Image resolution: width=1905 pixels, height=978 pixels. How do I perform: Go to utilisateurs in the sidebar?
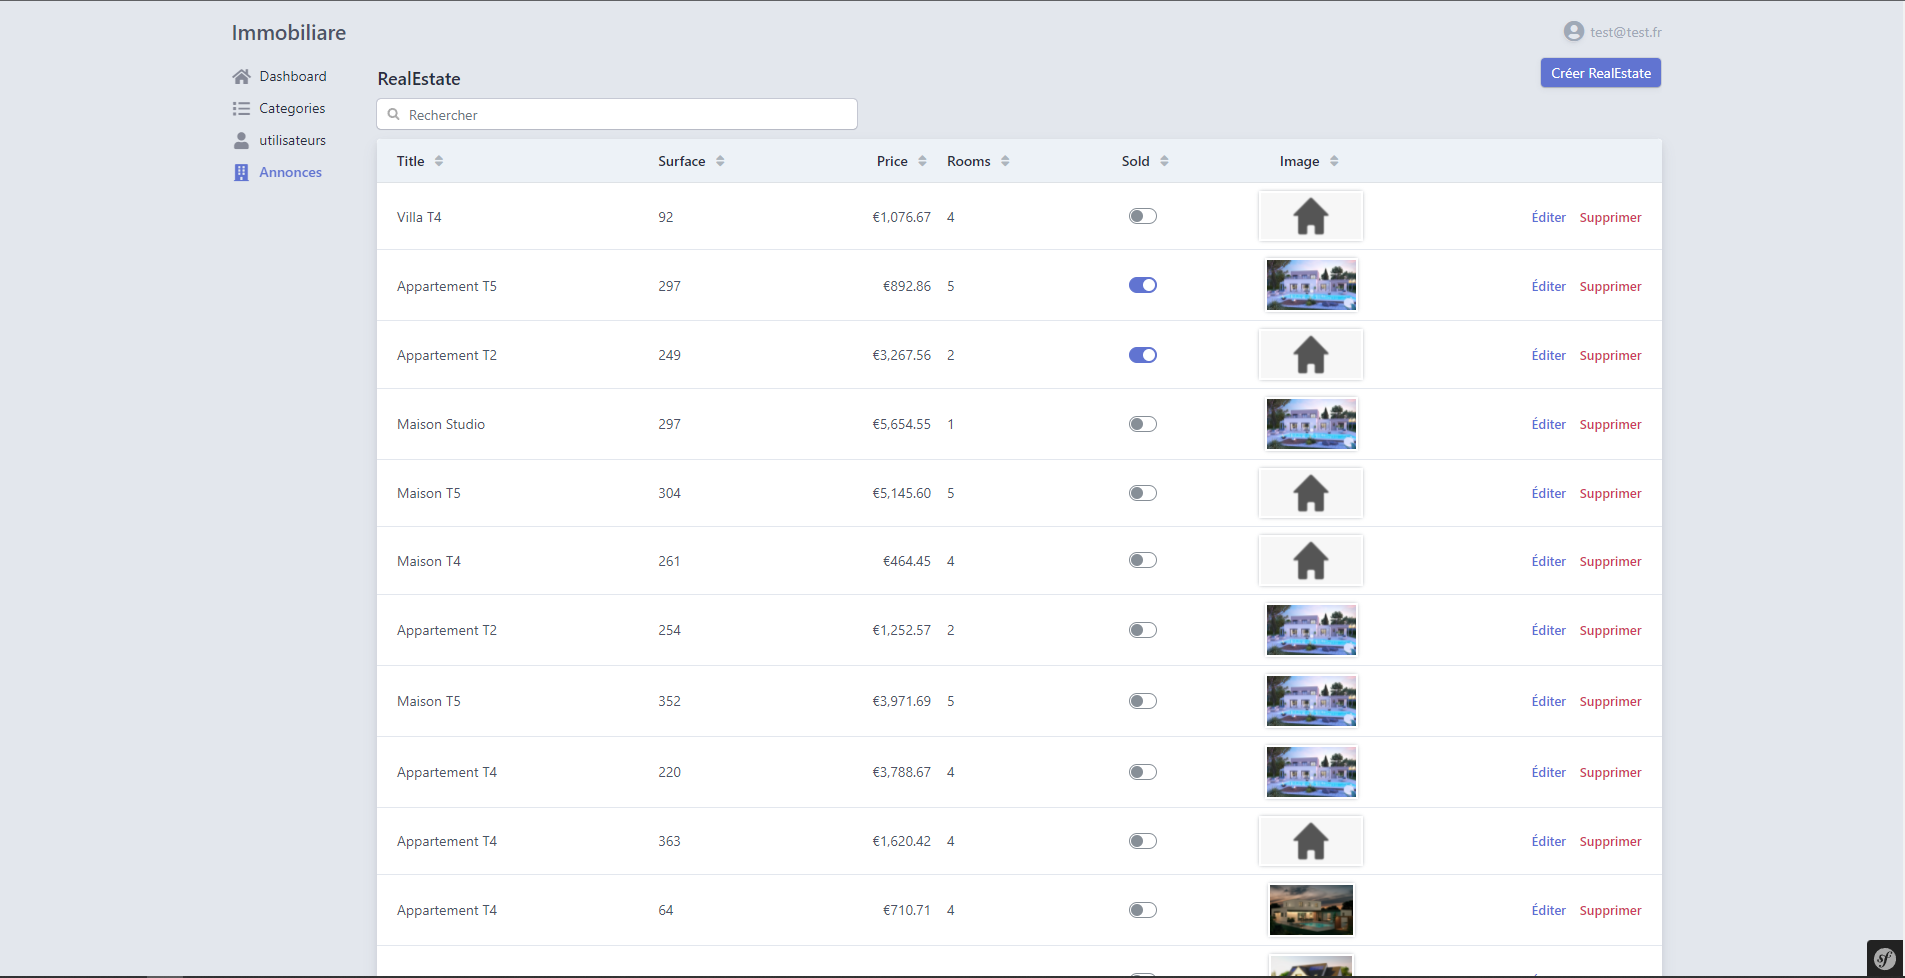coord(292,141)
